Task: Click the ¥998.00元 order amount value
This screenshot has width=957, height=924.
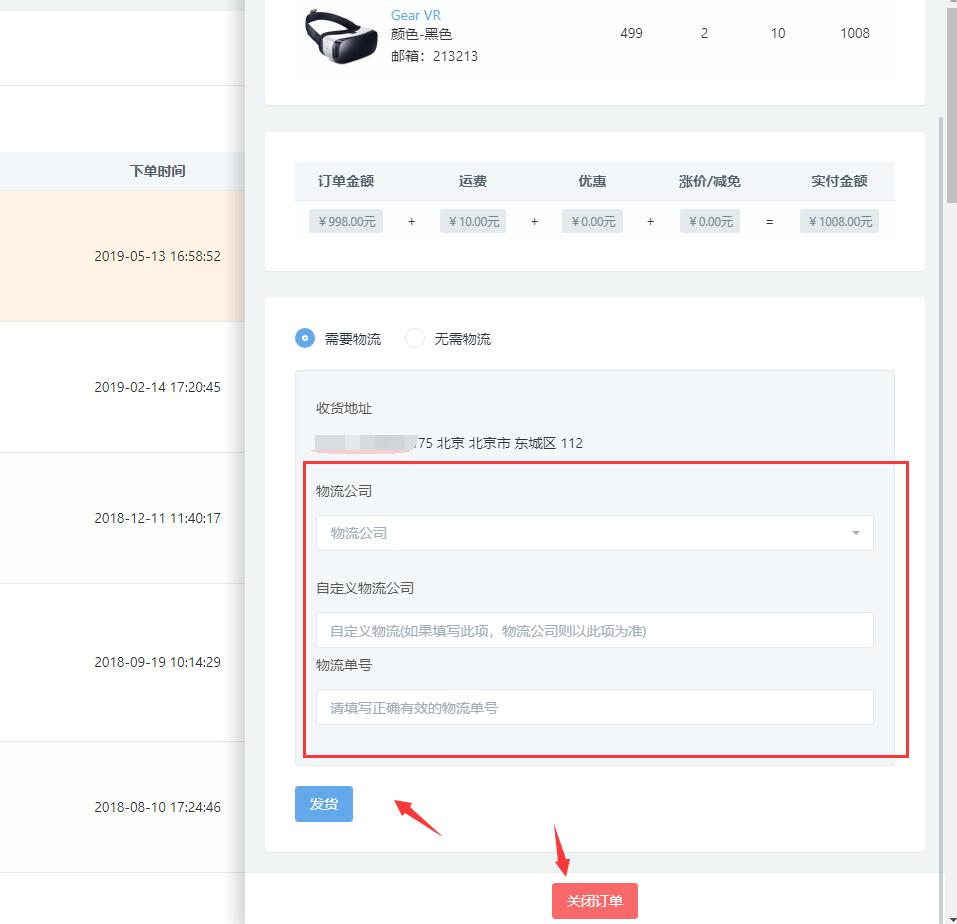Action: [346, 221]
